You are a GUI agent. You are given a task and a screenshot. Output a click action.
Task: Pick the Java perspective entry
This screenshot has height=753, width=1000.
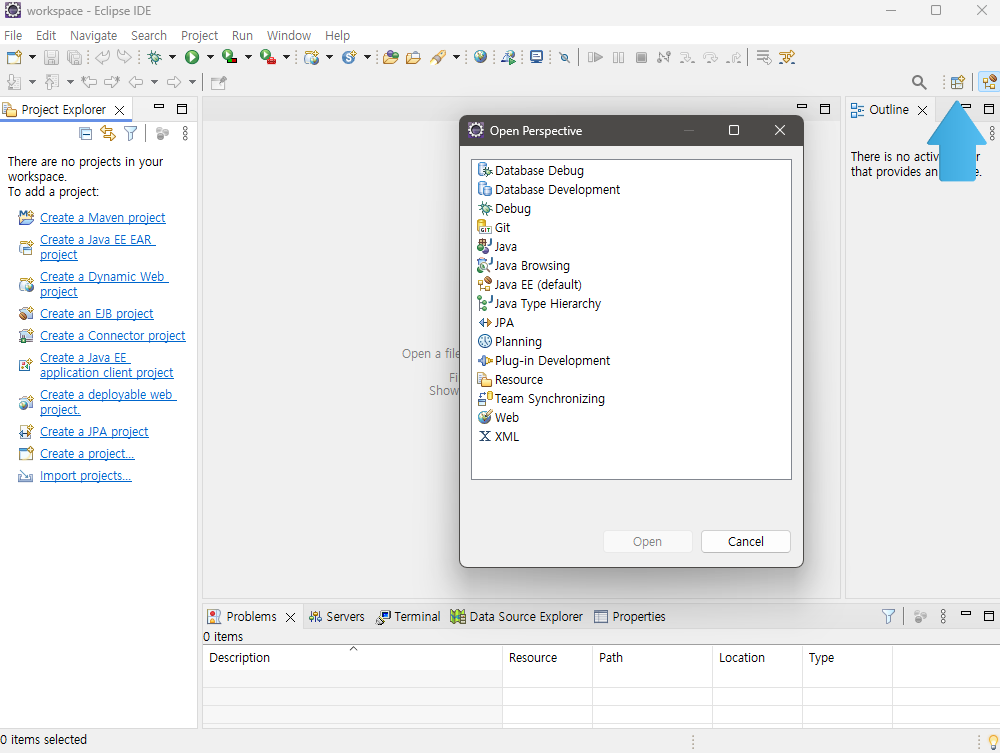[x=497, y=246]
